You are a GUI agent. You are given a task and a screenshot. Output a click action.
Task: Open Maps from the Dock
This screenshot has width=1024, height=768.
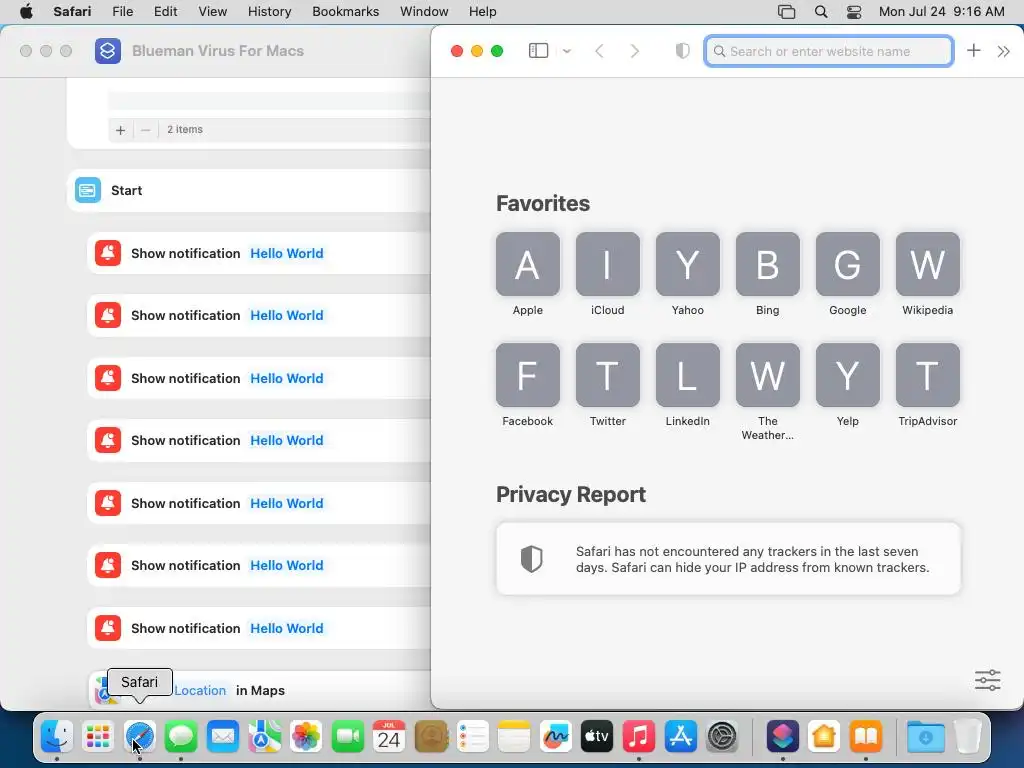coord(264,737)
